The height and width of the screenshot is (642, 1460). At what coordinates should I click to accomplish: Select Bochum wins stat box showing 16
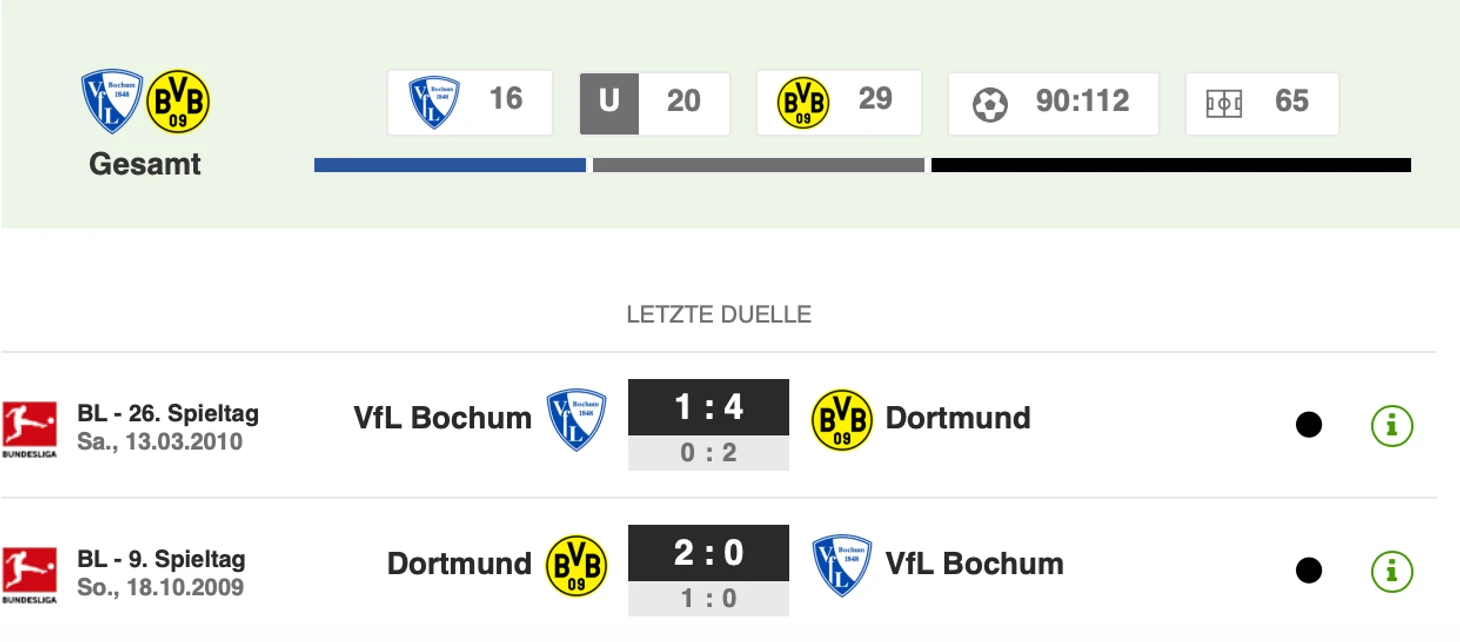tap(470, 102)
